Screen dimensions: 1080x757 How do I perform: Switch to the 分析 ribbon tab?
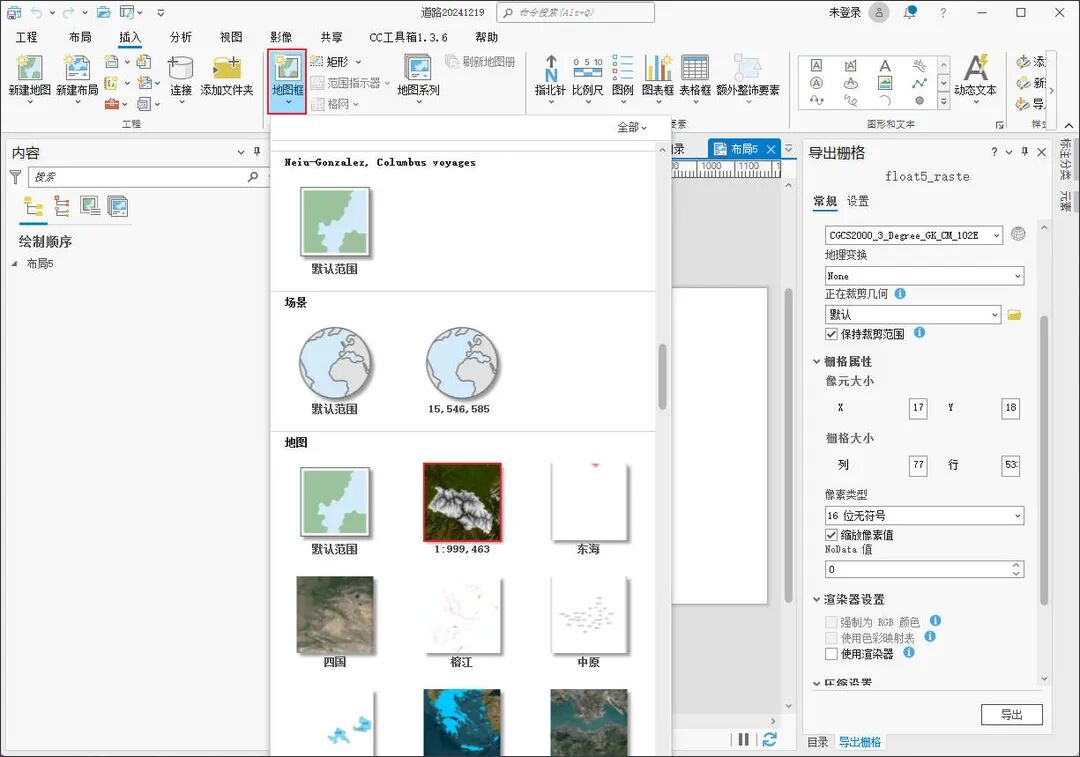[180, 37]
